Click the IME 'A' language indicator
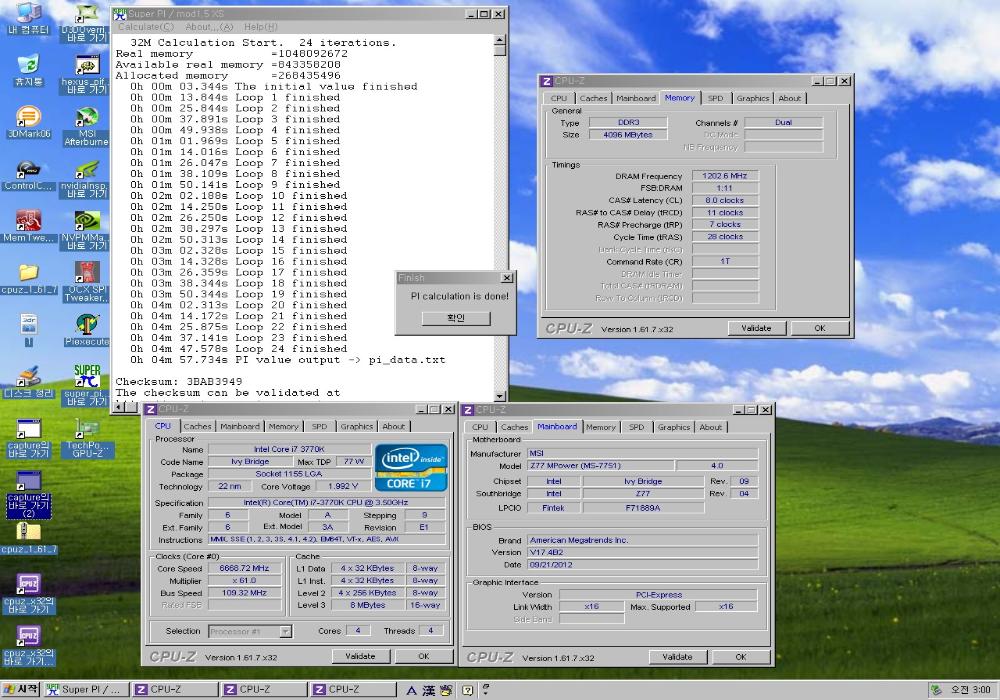 [411, 690]
